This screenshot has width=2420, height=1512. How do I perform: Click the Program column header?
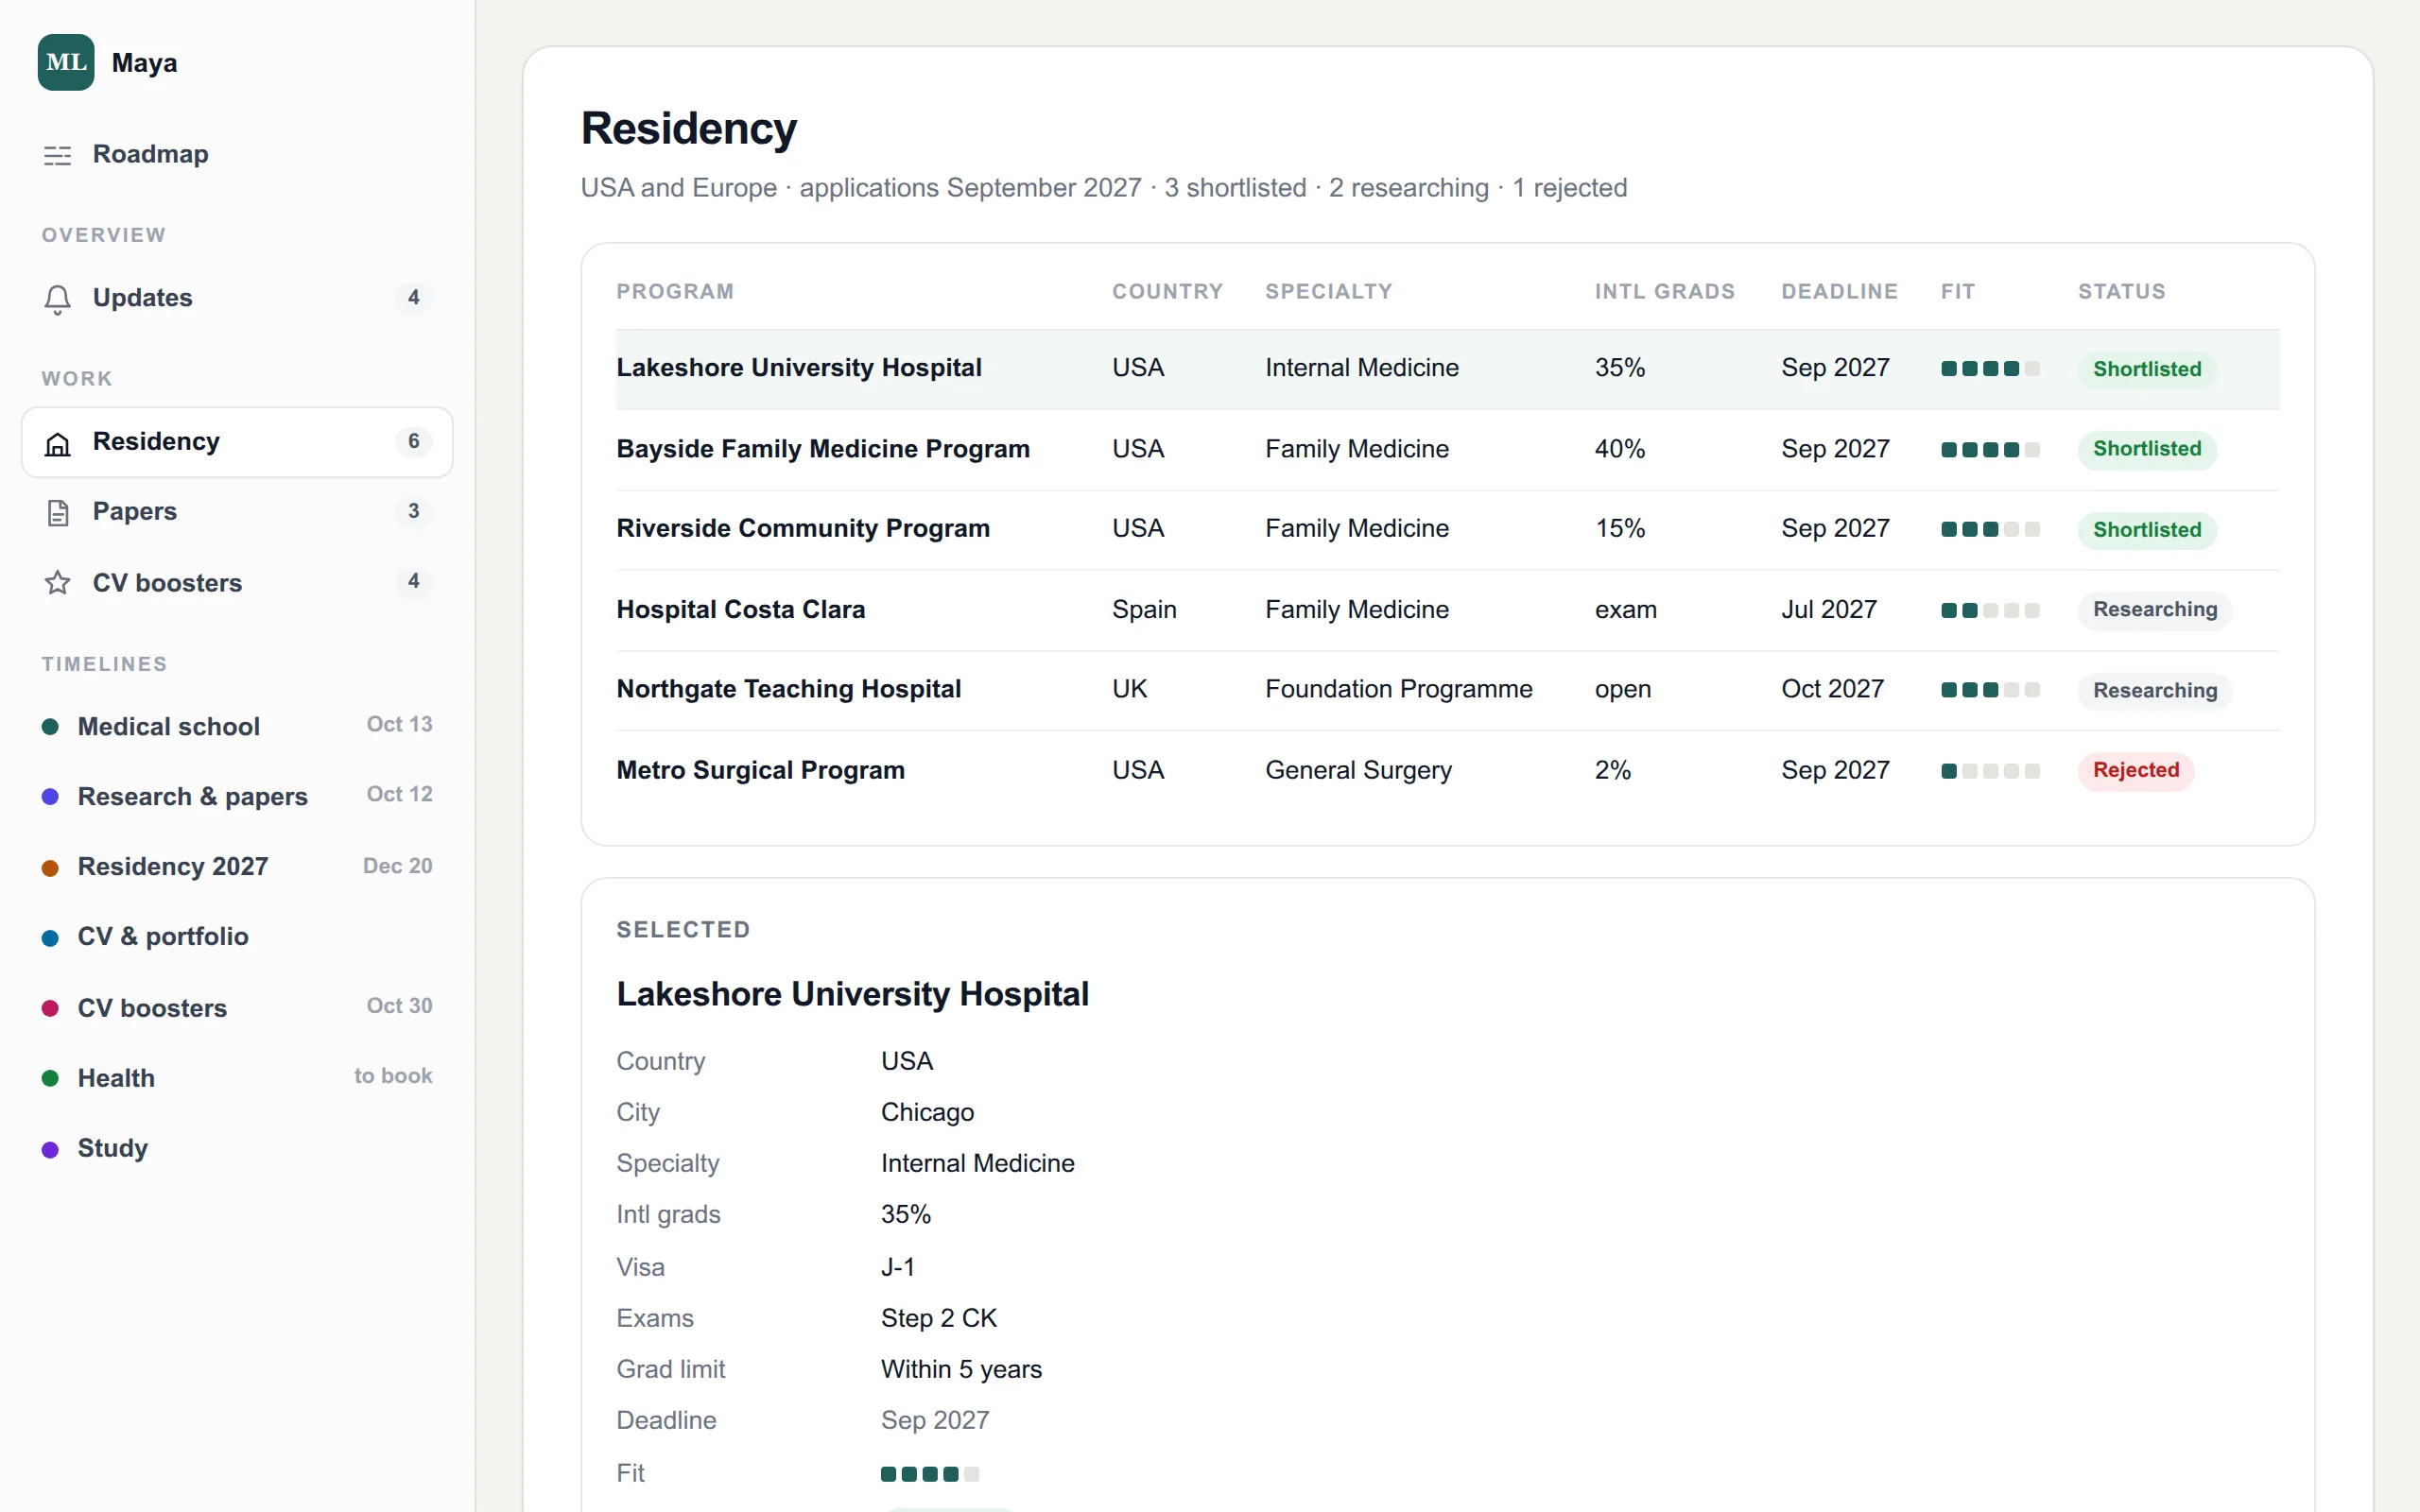pos(675,291)
